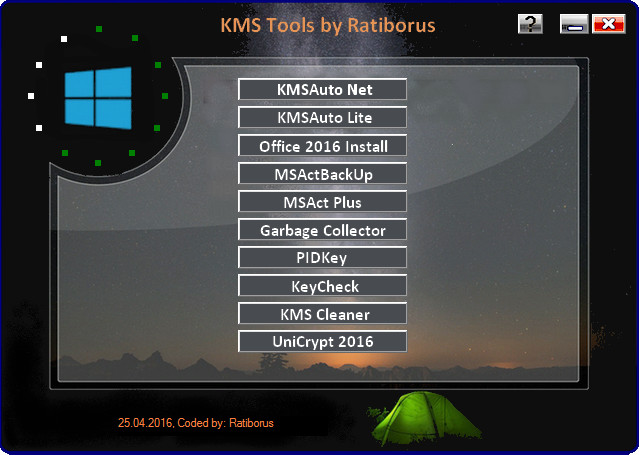Open KeyCheck utility
Screen dimensions: 639x455
pos(322,286)
